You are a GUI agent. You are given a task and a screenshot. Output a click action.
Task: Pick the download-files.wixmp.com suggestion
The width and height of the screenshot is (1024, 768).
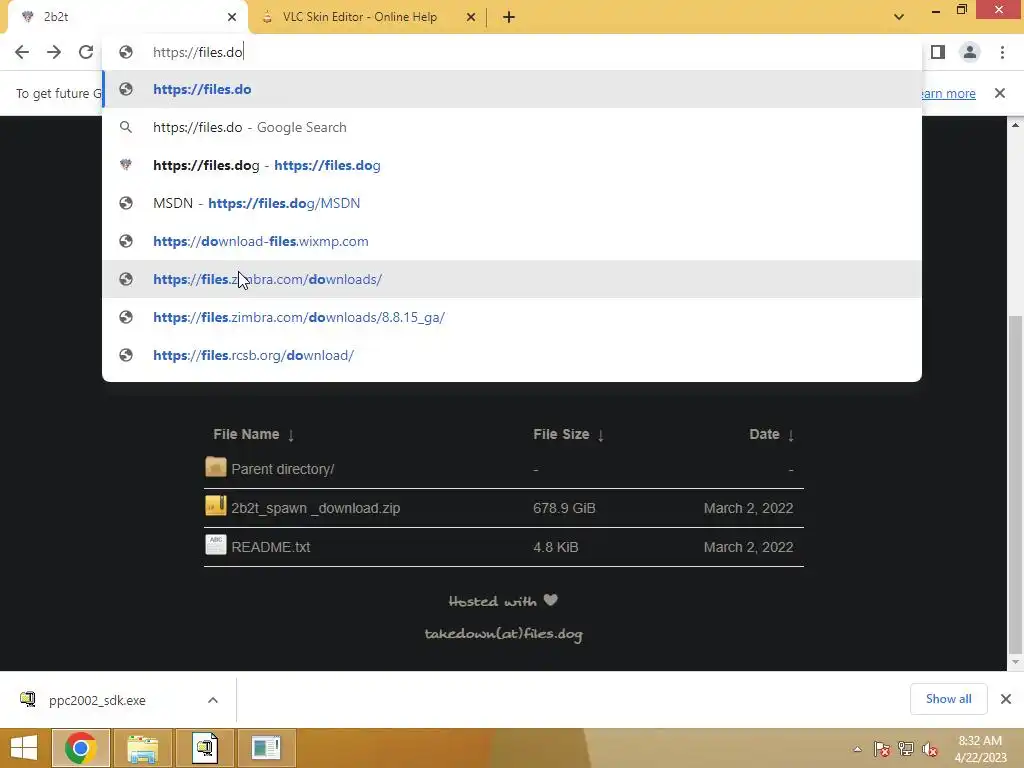click(x=513, y=241)
